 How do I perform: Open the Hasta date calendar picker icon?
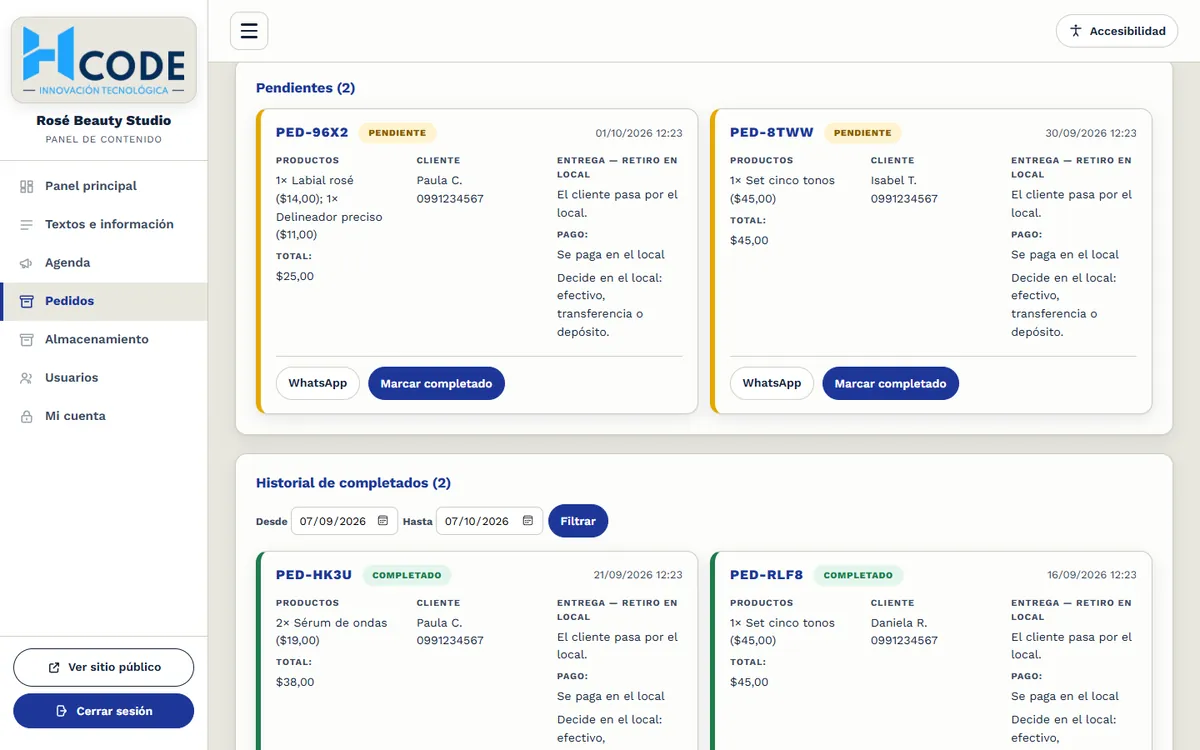click(528, 521)
